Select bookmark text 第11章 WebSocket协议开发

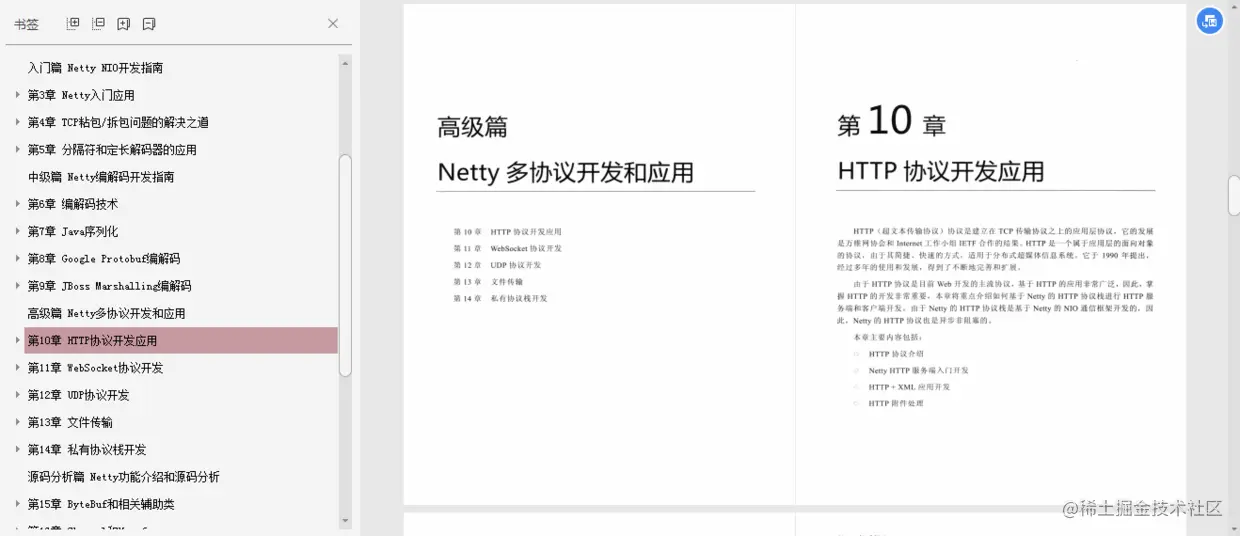pos(95,367)
